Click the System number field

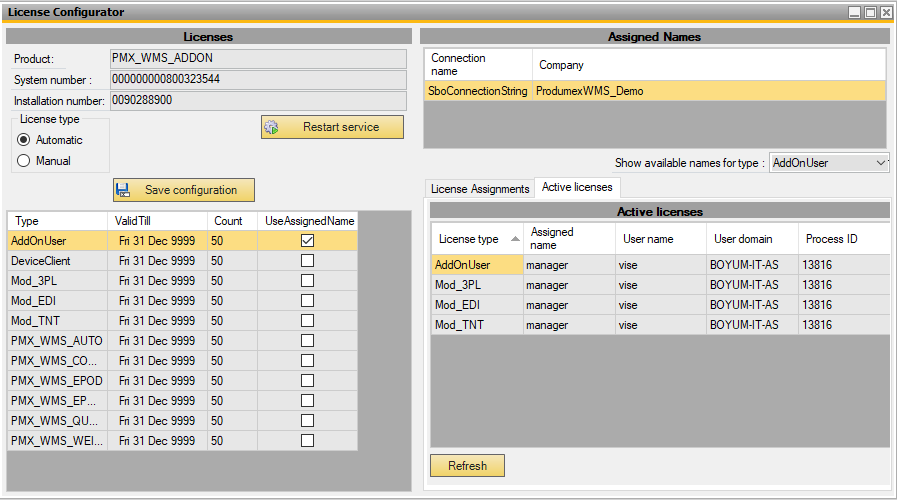(x=258, y=79)
